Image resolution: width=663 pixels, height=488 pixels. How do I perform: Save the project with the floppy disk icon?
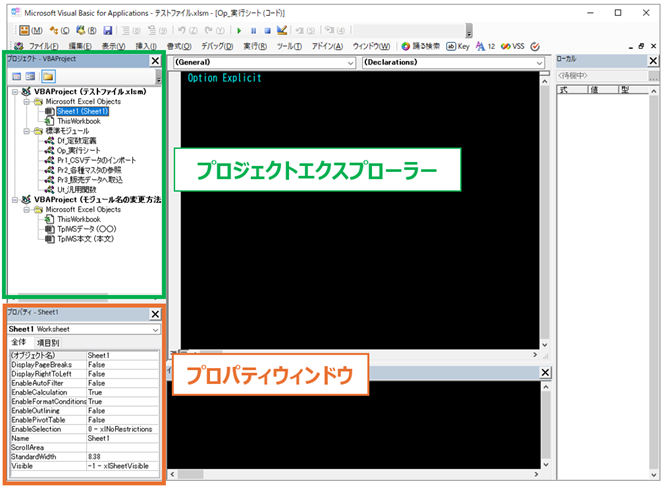click(x=108, y=30)
